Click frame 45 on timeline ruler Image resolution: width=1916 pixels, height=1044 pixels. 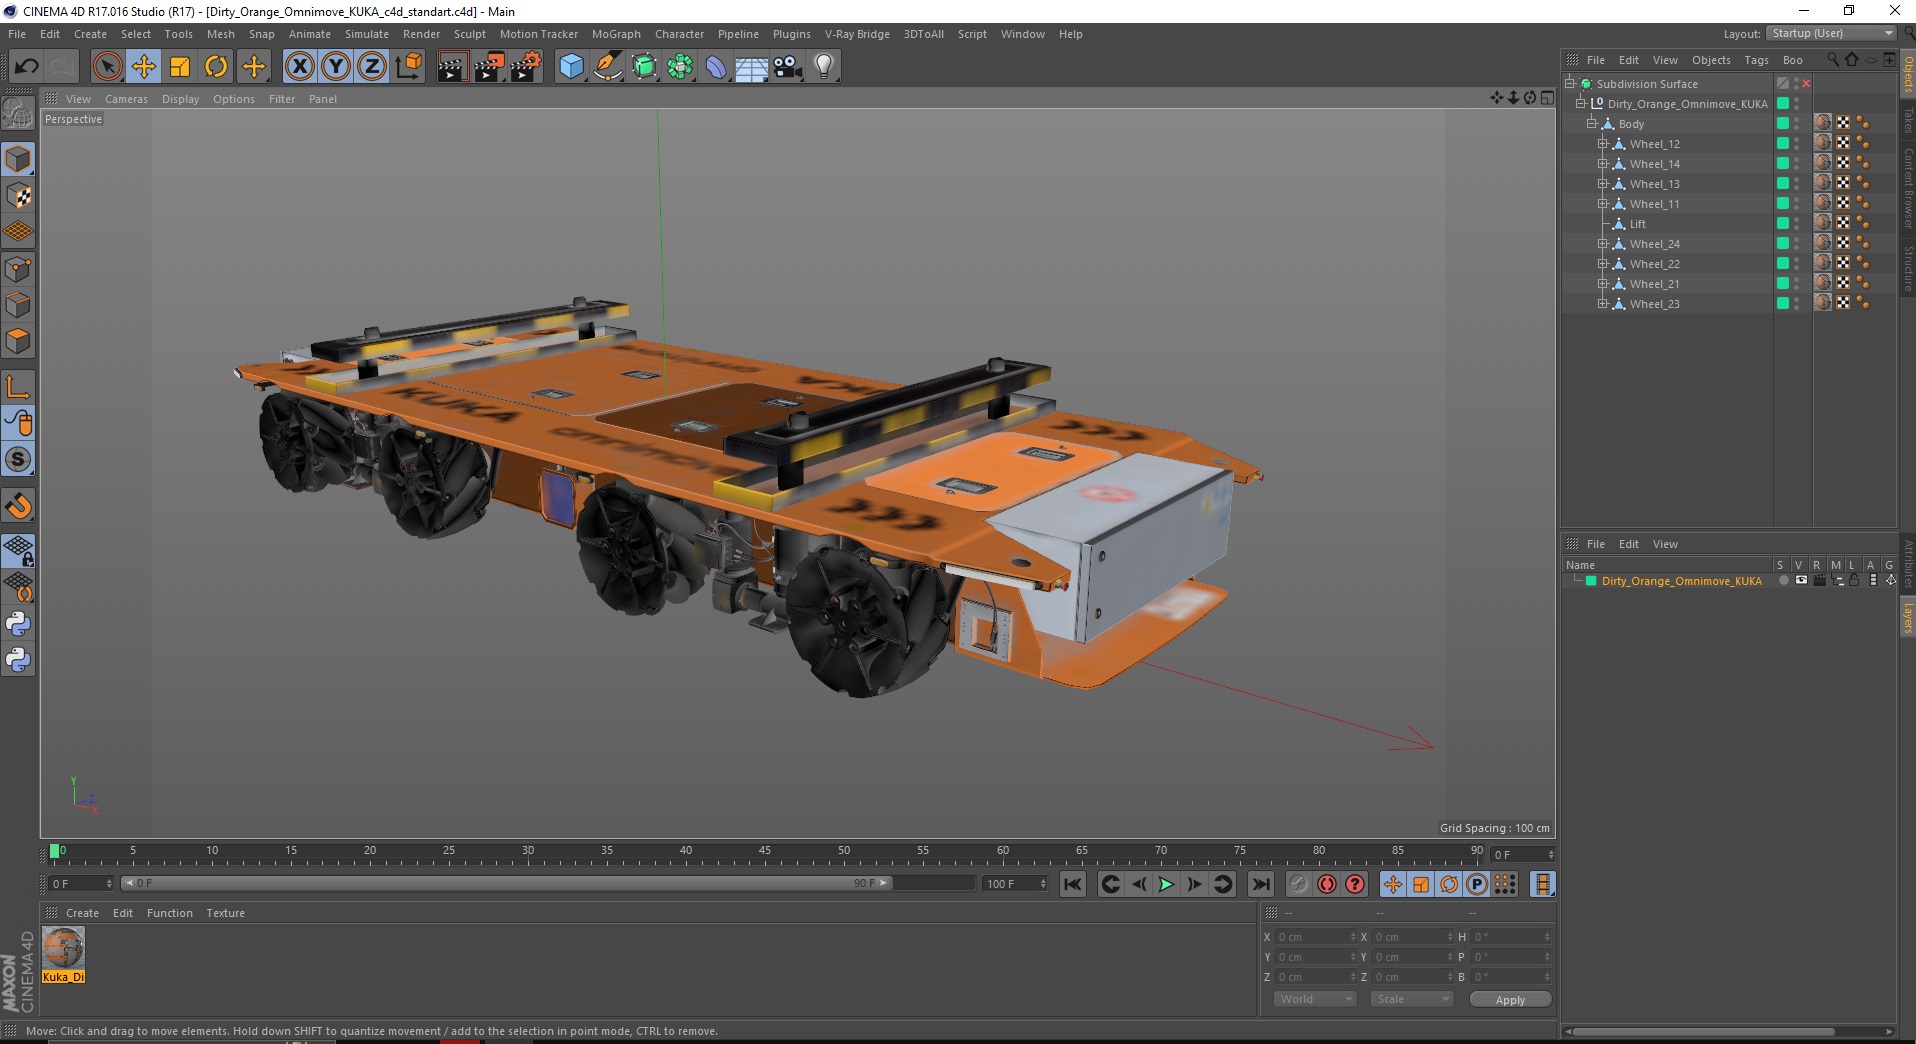(765, 852)
